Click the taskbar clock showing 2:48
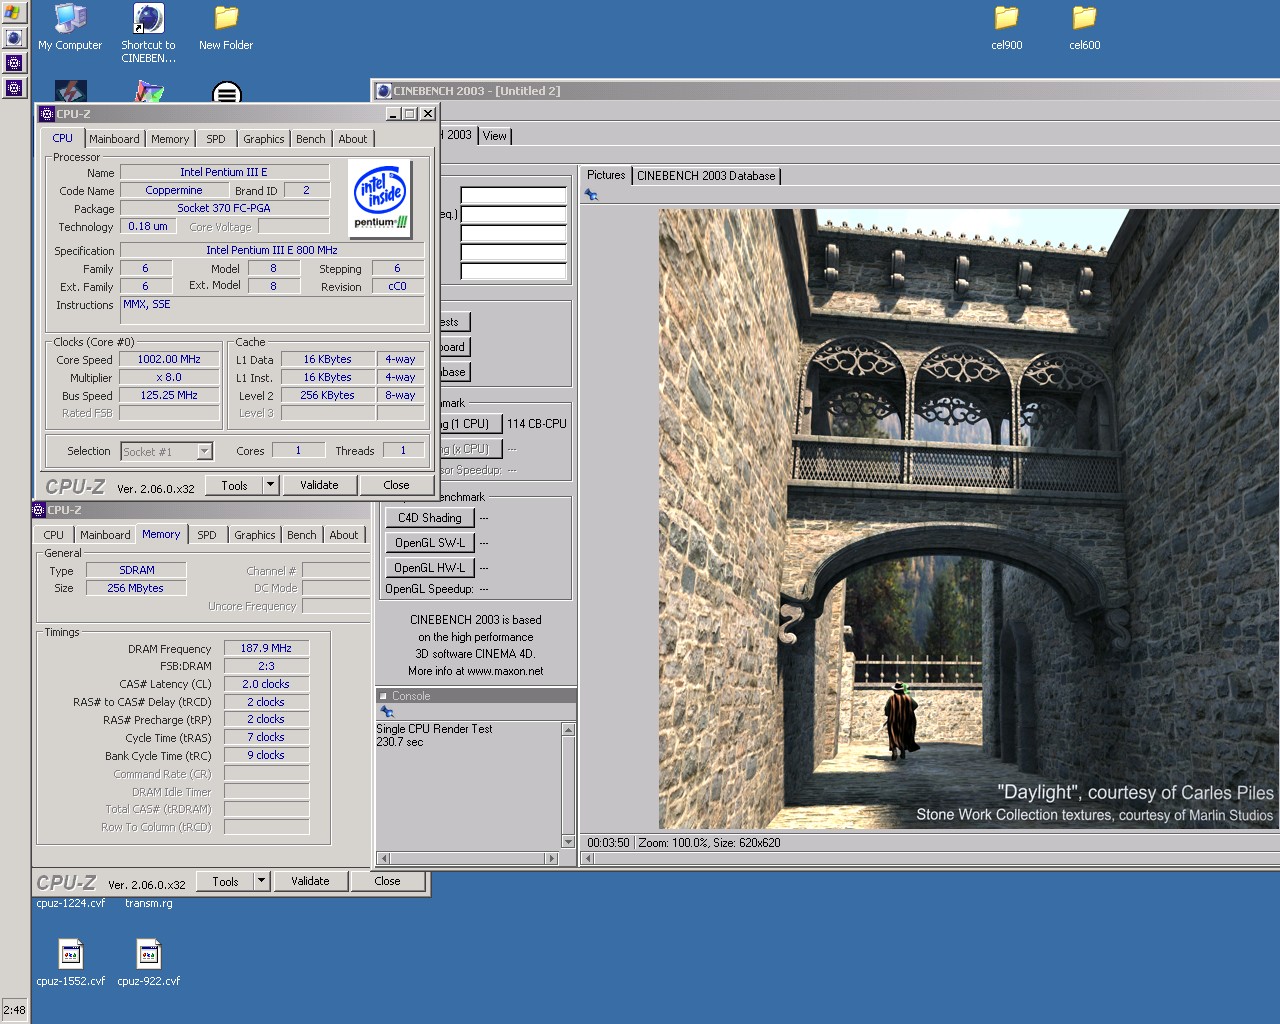 point(14,1010)
